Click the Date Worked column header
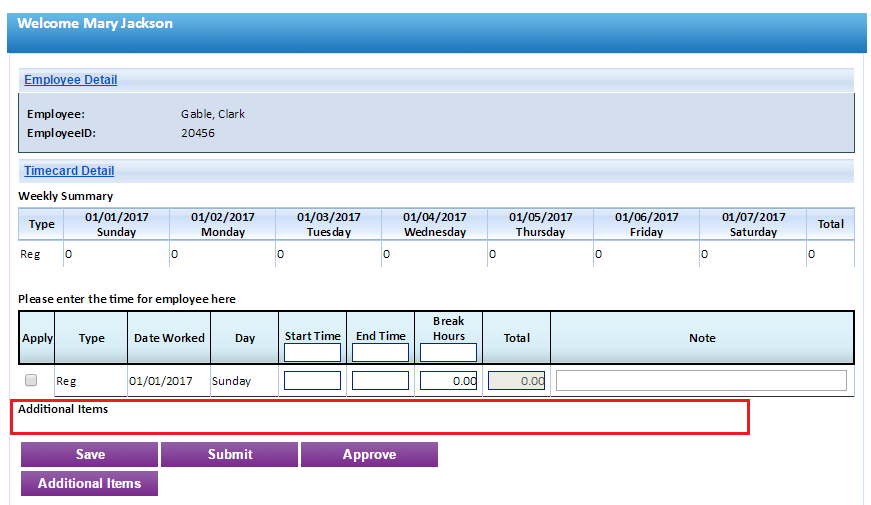Image resolution: width=871 pixels, height=505 pixels. (169, 338)
